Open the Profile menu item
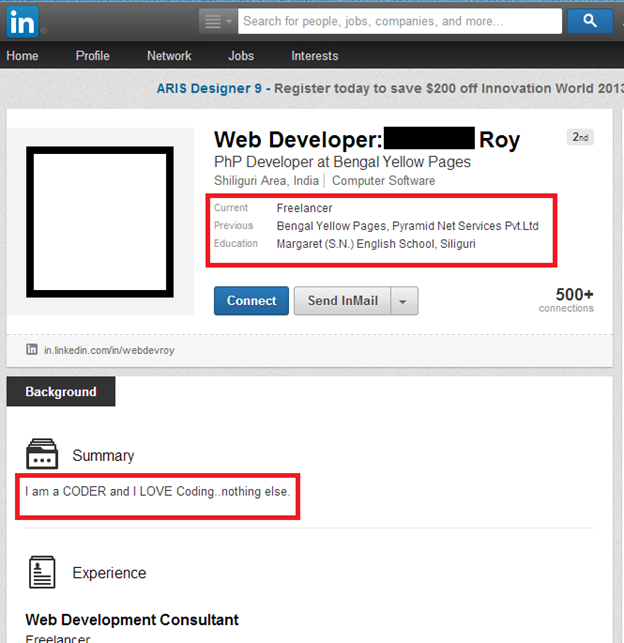The image size is (624, 643). (x=93, y=56)
